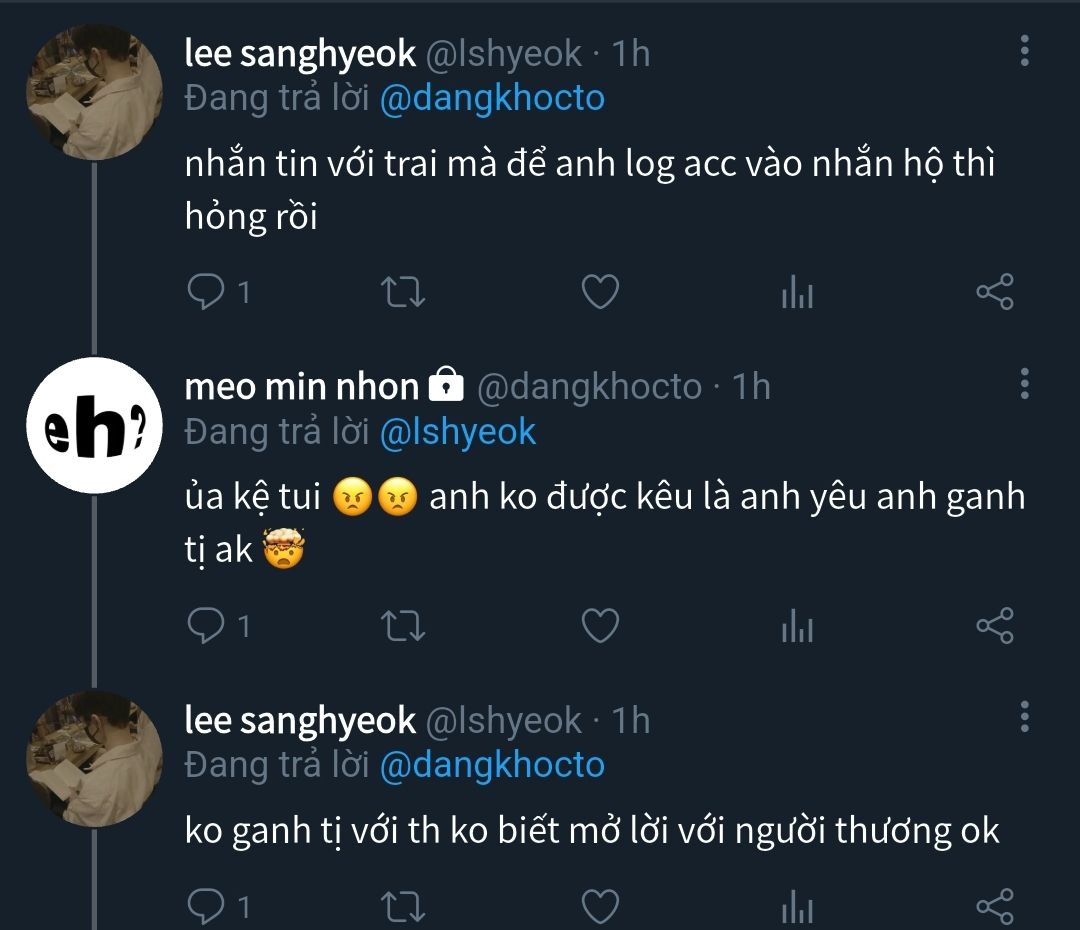Image resolution: width=1080 pixels, height=930 pixels.
Task: Reply to meo min nhon's tweet
Action: tap(206, 625)
